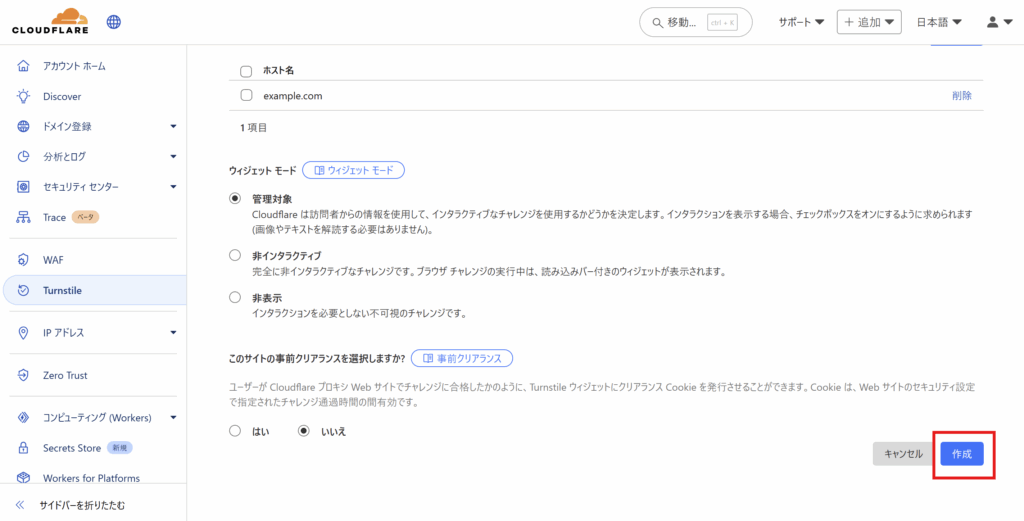Expand the IP アドレス arrow

(x=173, y=333)
